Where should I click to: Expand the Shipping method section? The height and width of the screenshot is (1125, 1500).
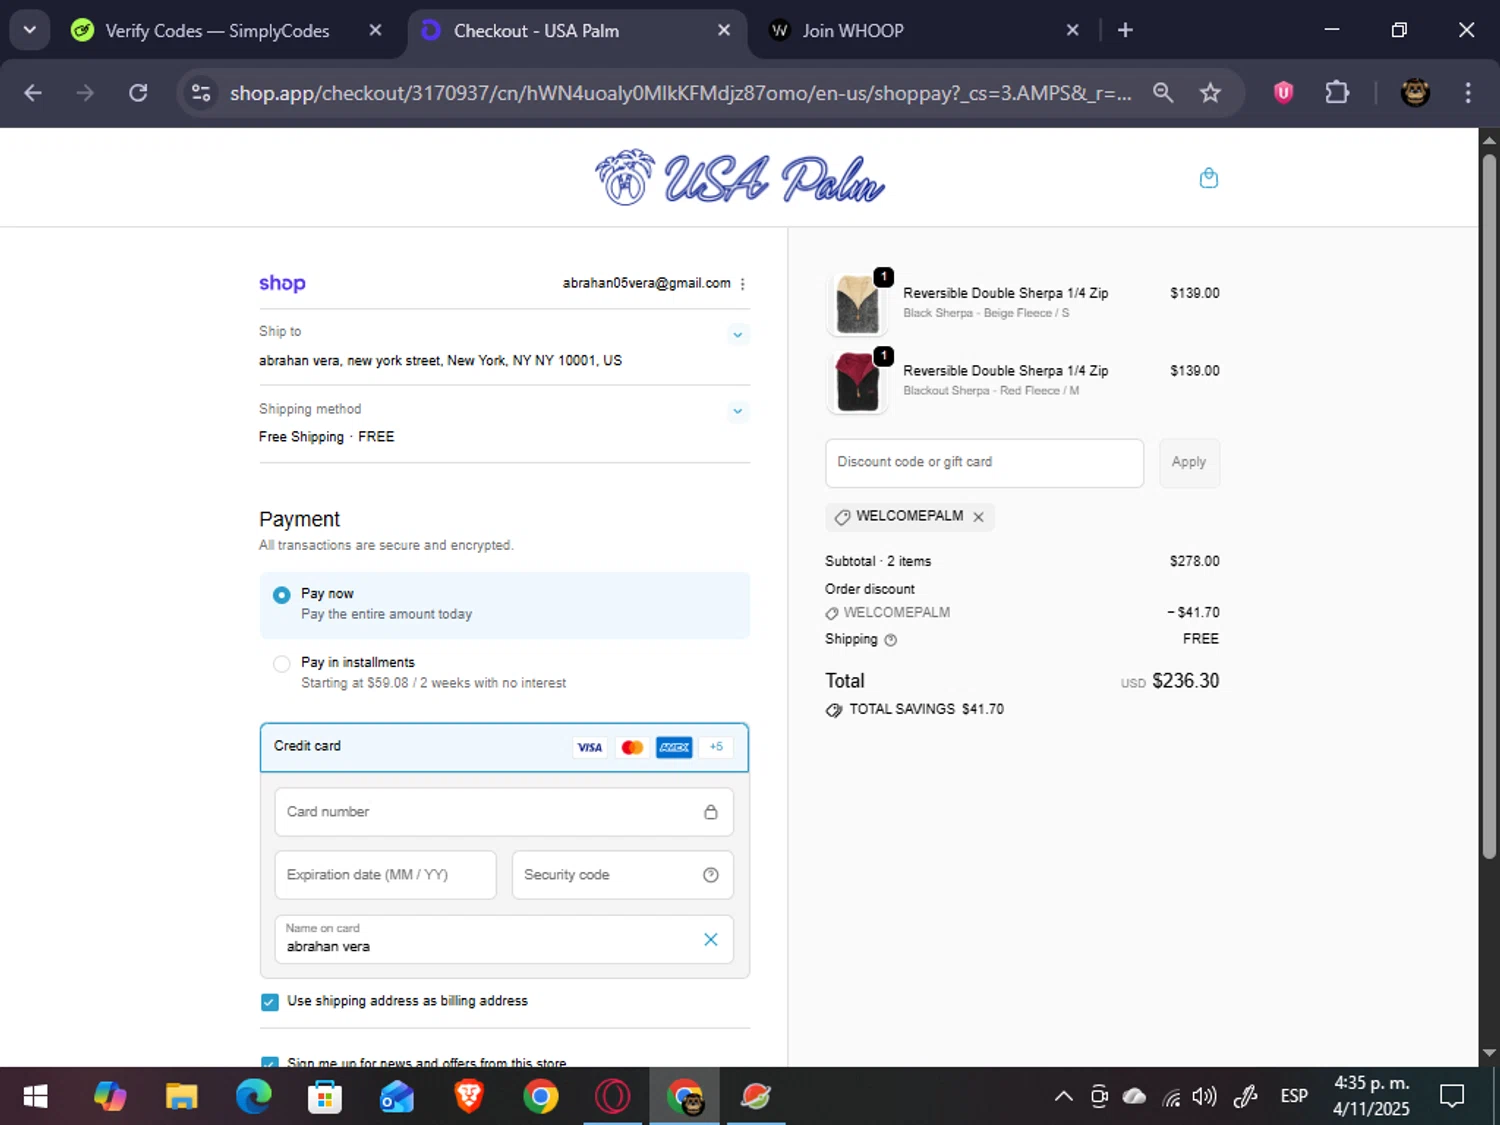(737, 411)
